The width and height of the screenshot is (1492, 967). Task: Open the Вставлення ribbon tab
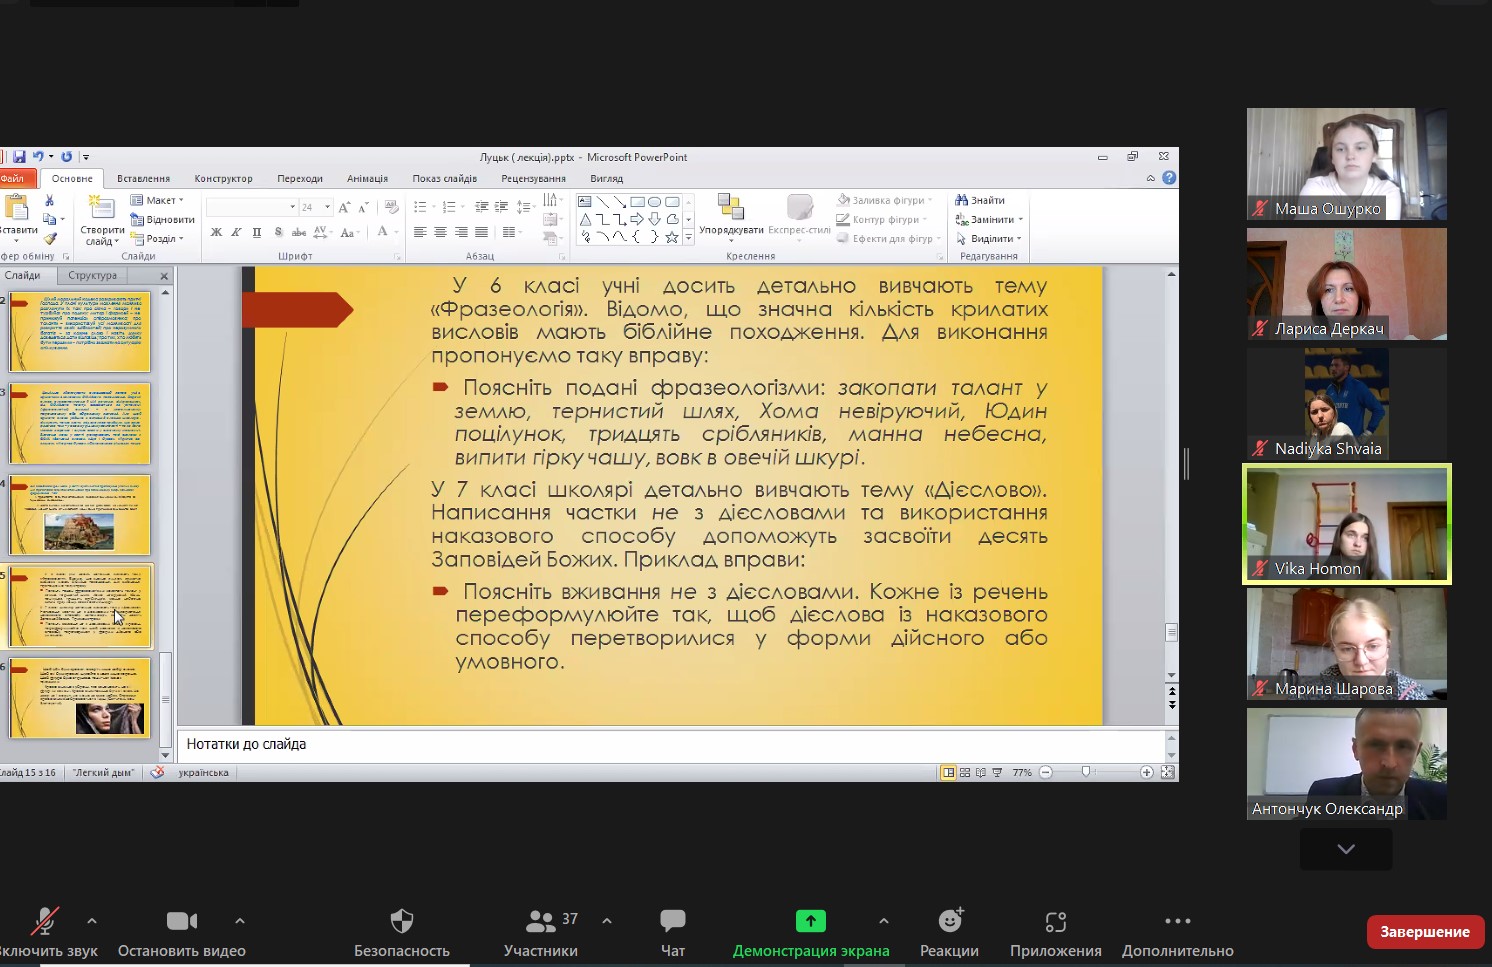[x=143, y=179]
